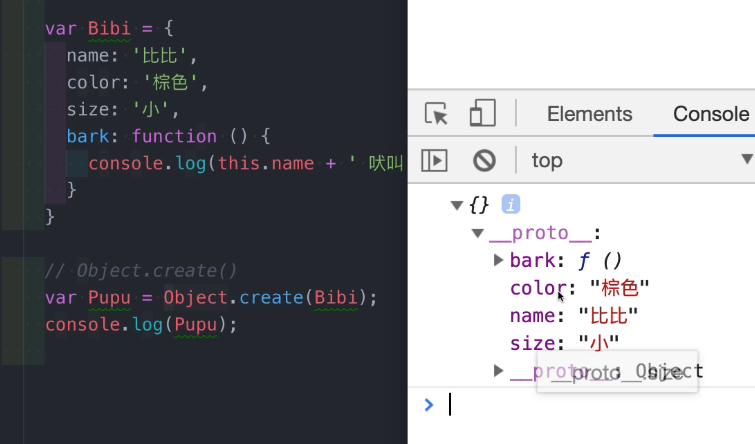Activate the inspect element picker icon
The width and height of the screenshot is (755, 444).
point(436,114)
